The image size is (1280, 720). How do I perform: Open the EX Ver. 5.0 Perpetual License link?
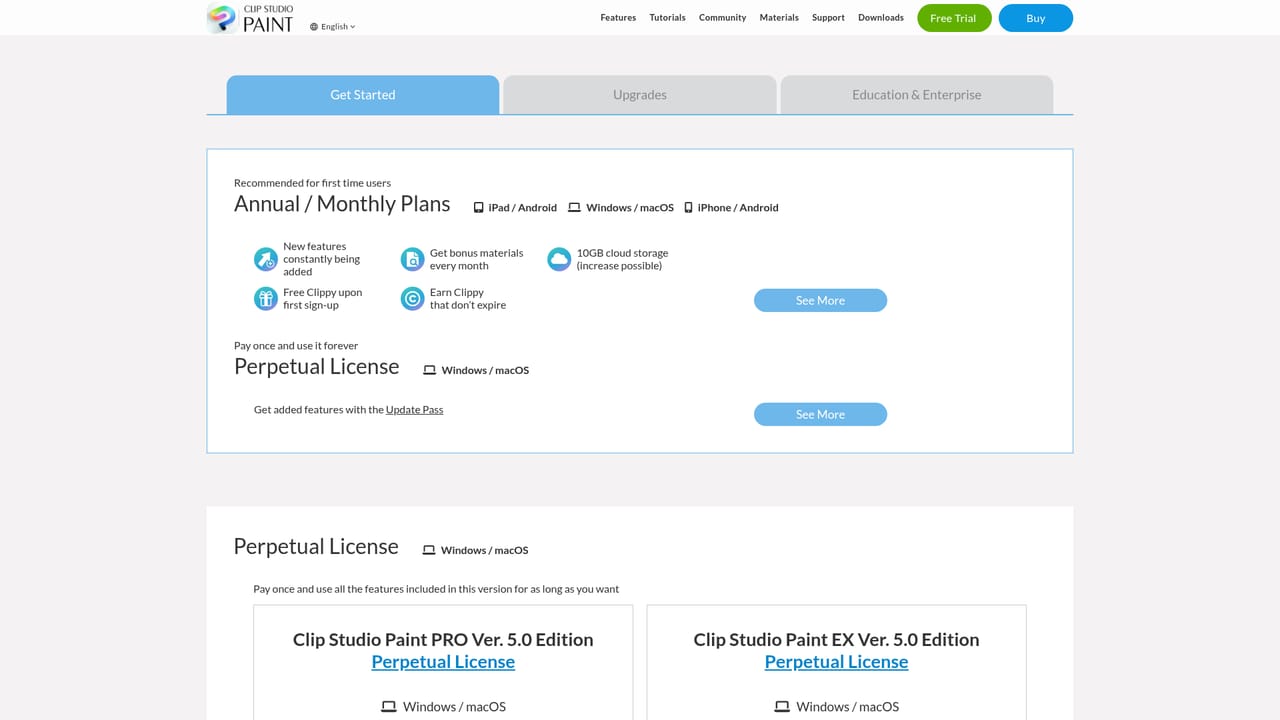836,662
